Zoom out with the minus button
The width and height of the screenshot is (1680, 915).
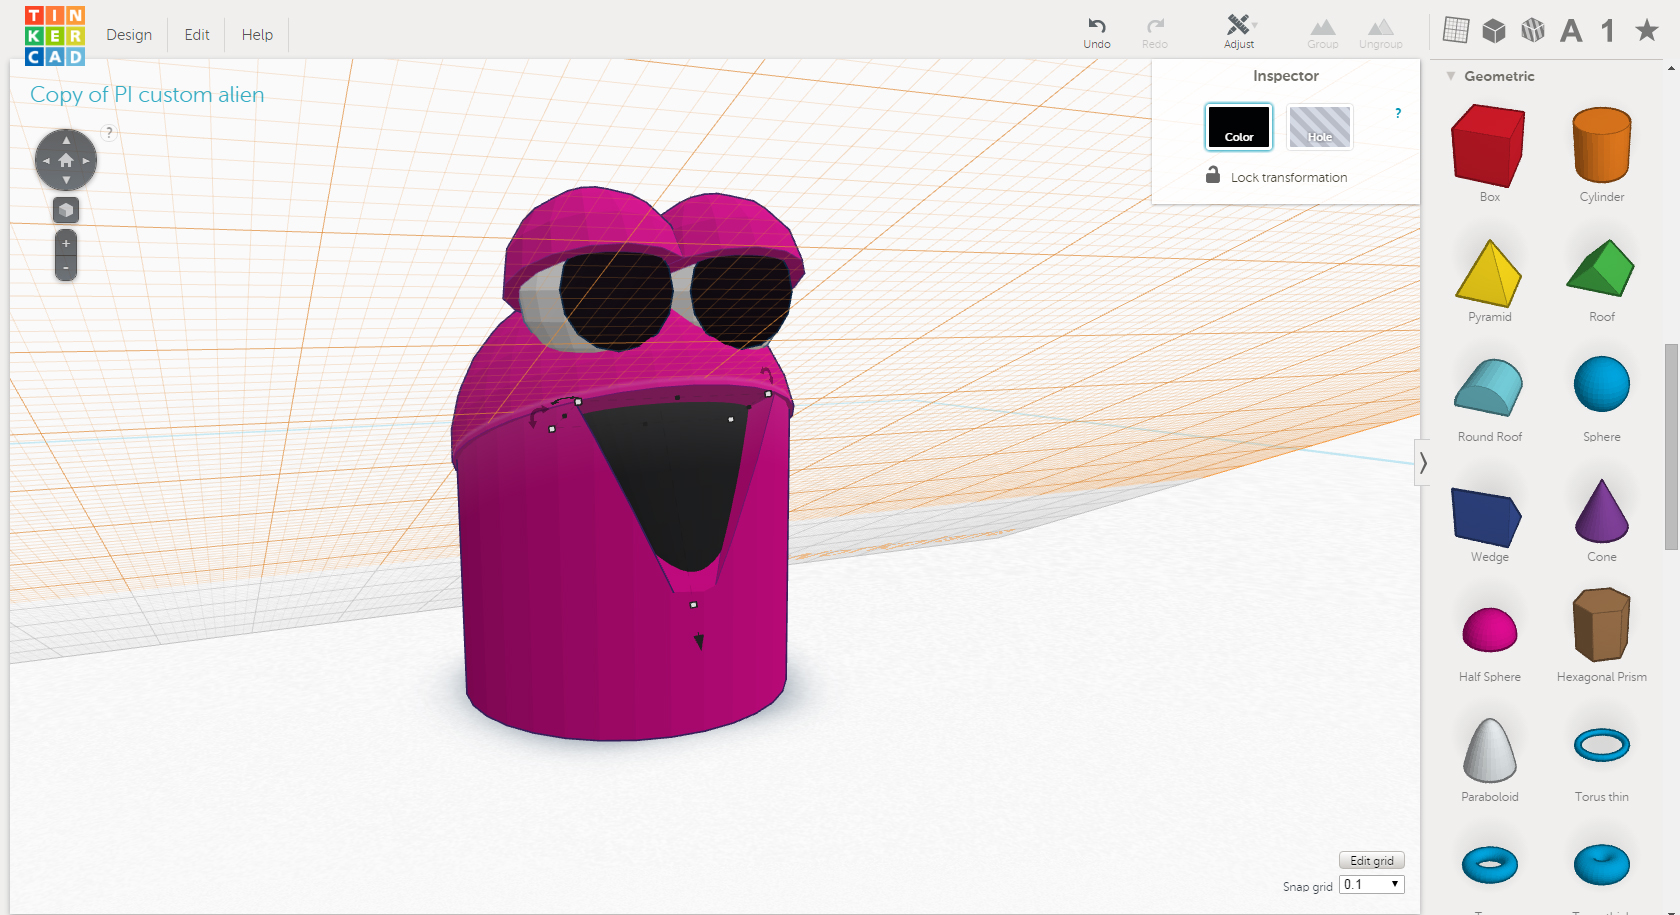(66, 268)
